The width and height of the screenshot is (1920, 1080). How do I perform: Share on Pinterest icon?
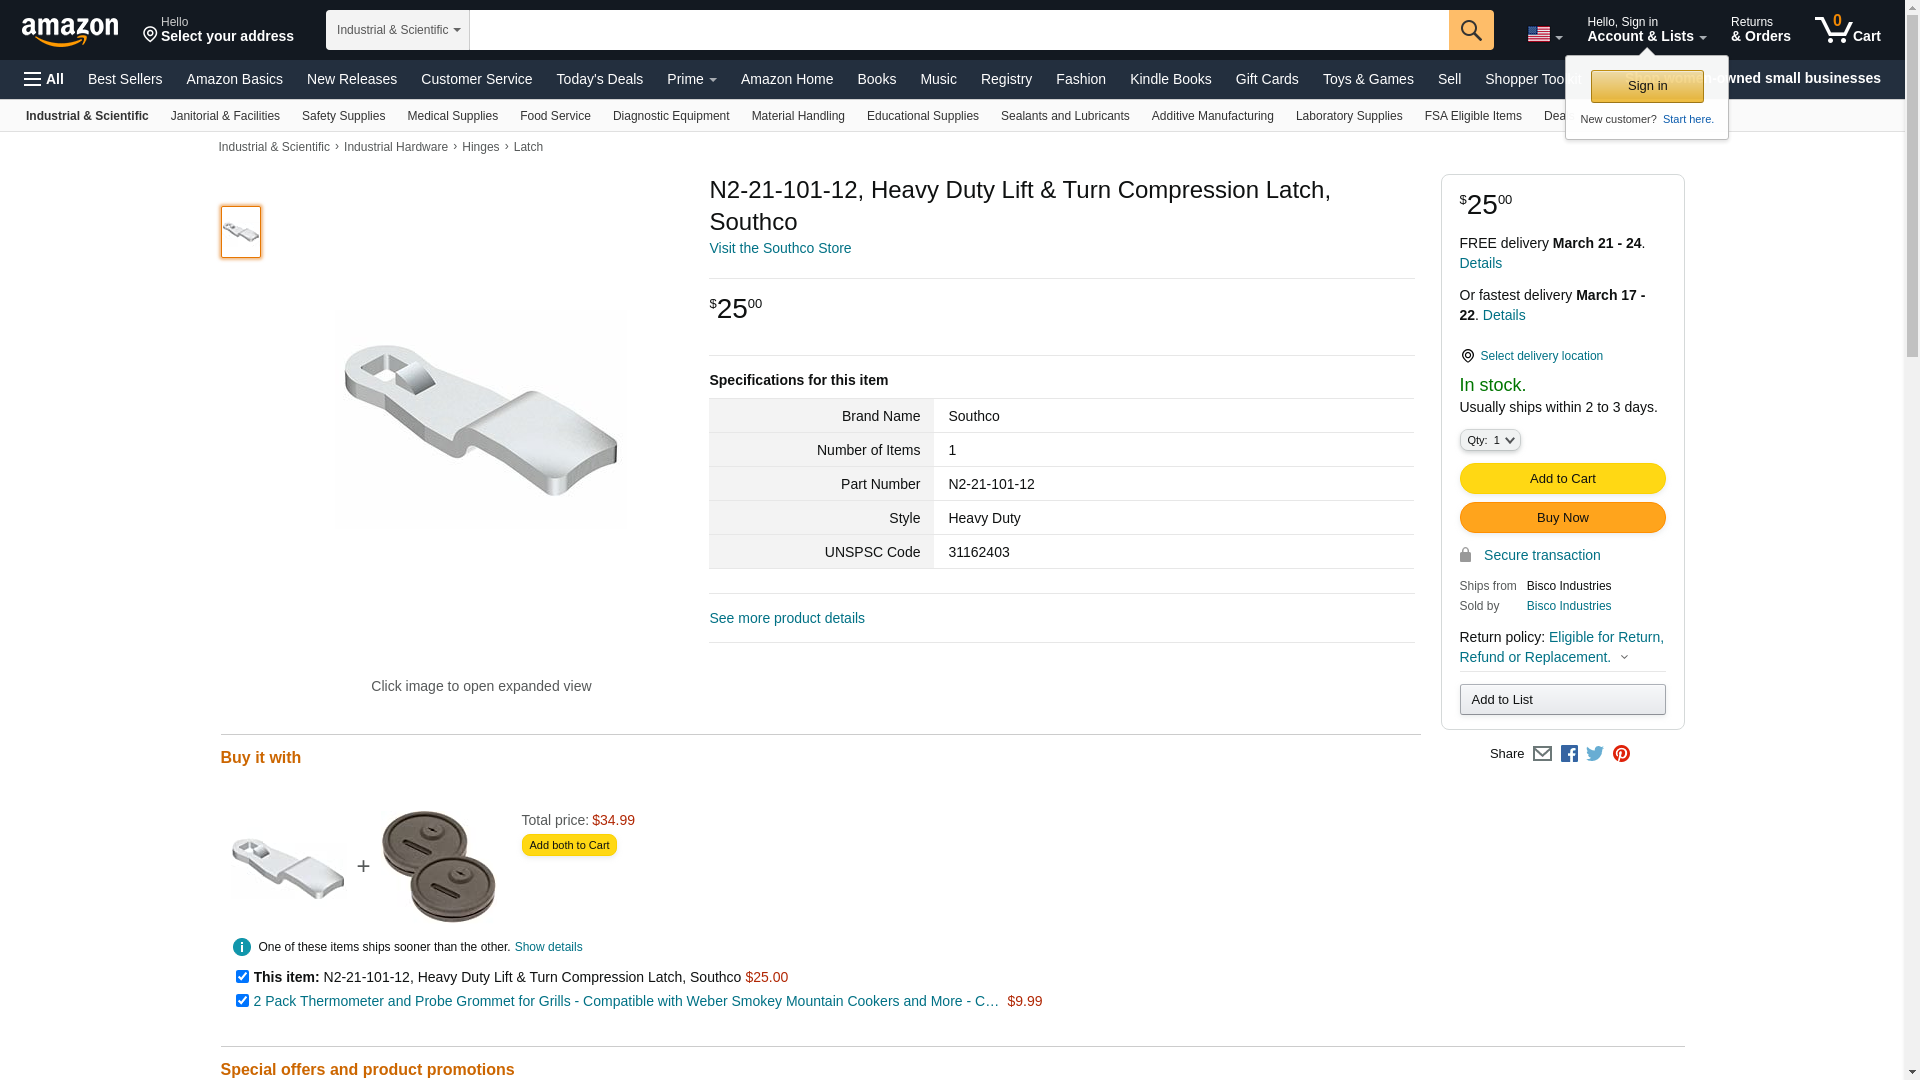[1621, 754]
